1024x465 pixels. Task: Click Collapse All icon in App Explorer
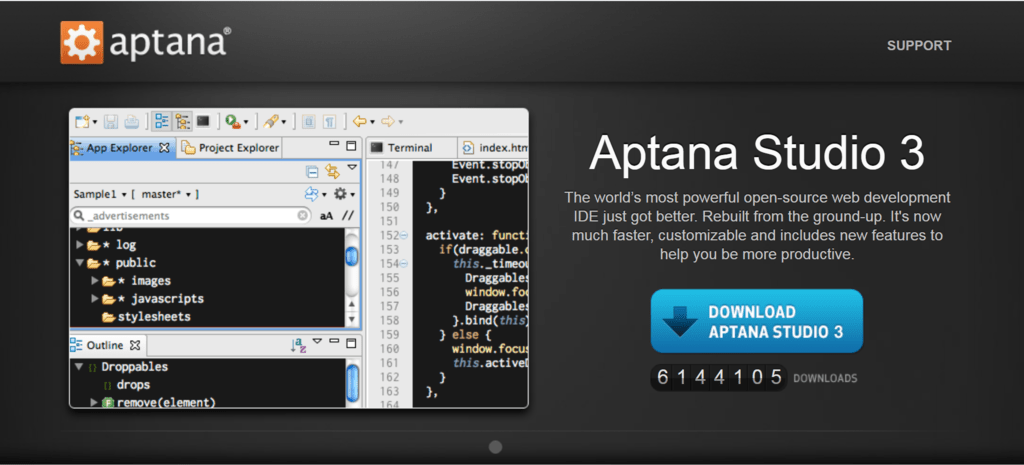pyautogui.click(x=312, y=172)
